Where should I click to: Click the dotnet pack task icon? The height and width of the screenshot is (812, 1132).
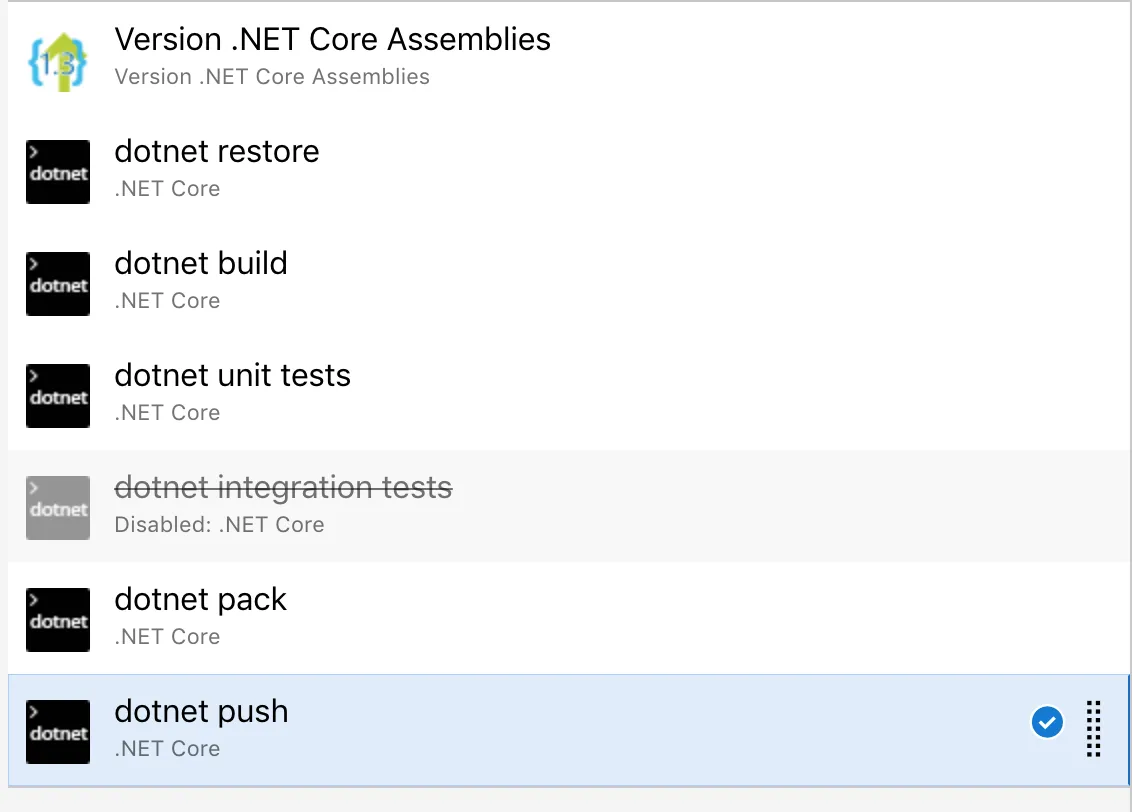[57, 620]
